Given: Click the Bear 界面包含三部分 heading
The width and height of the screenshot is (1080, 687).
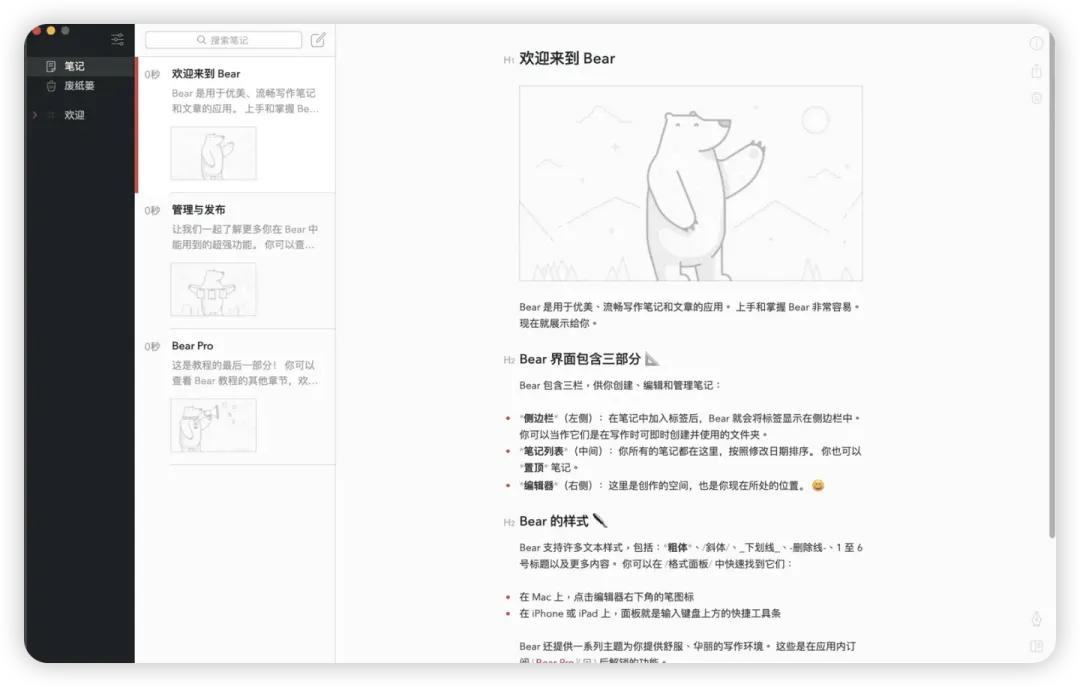Looking at the screenshot, I should pos(580,359).
